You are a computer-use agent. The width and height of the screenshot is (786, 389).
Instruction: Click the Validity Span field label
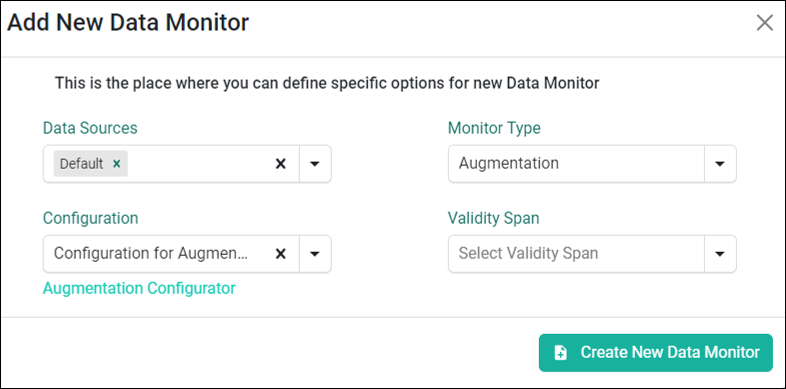[x=494, y=218]
